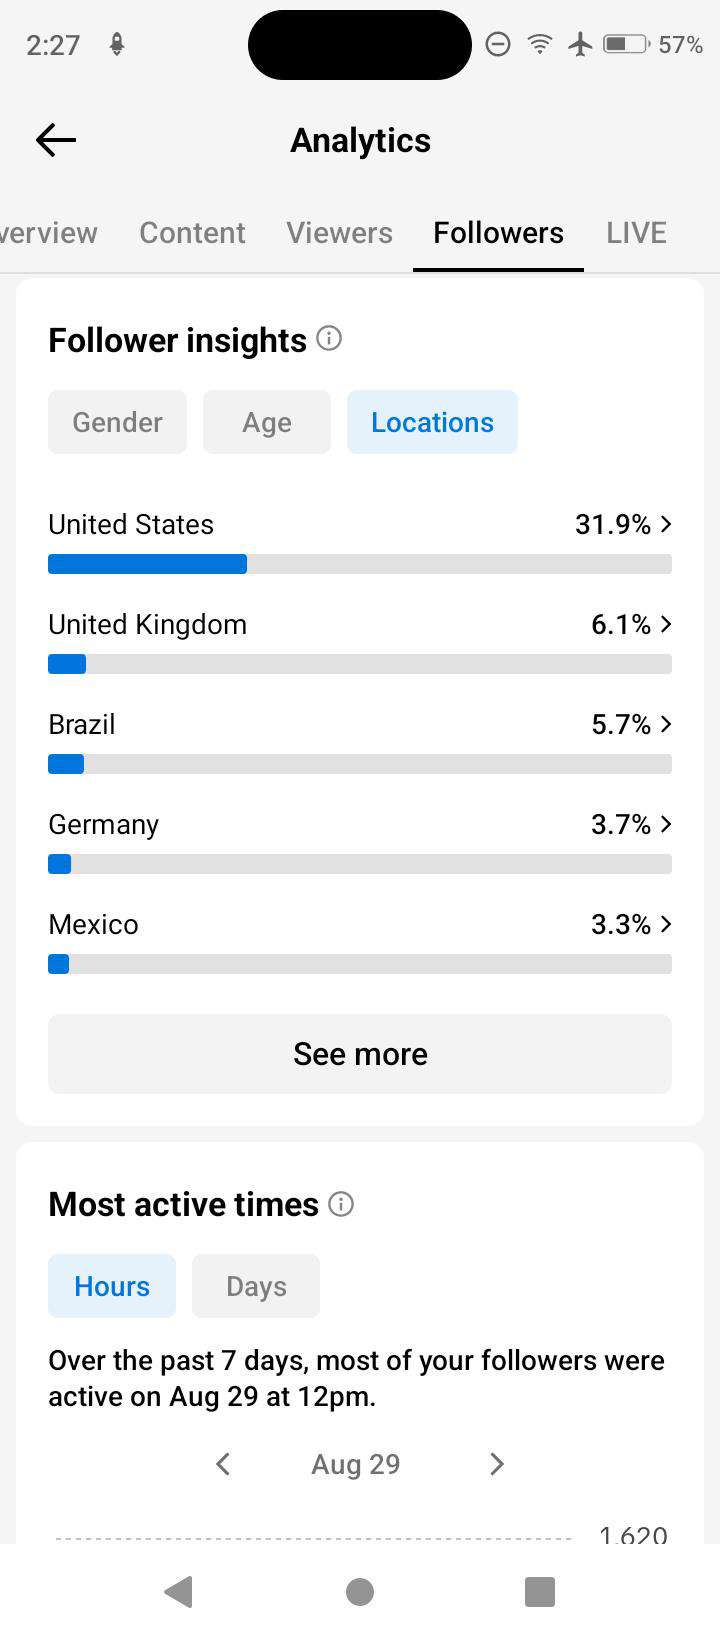Tap the See more button
The image size is (720, 1640).
click(x=360, y=1054)
